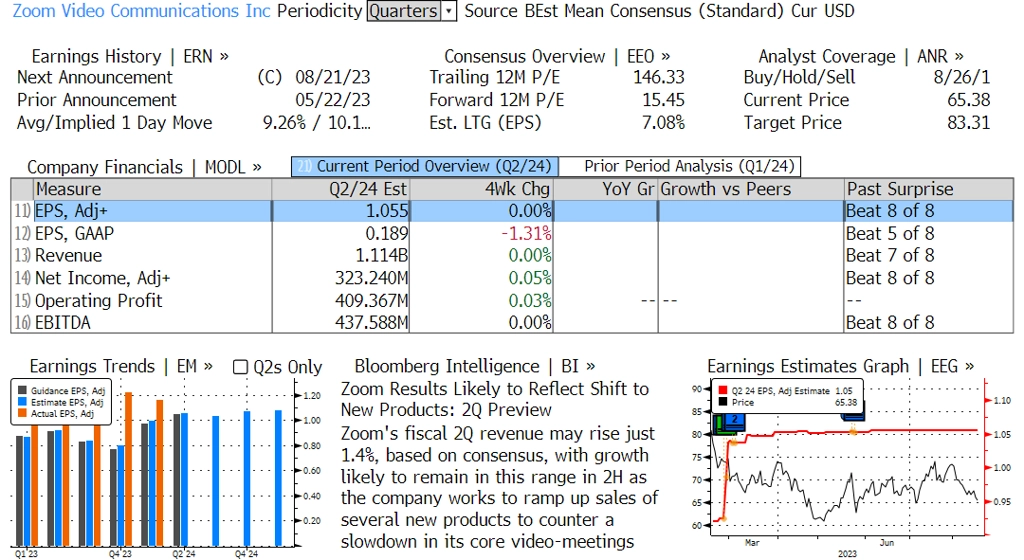Select the EBITDA measure row
The height and width of the screenshot is (560, 1024).
click(x=512, y=322)
